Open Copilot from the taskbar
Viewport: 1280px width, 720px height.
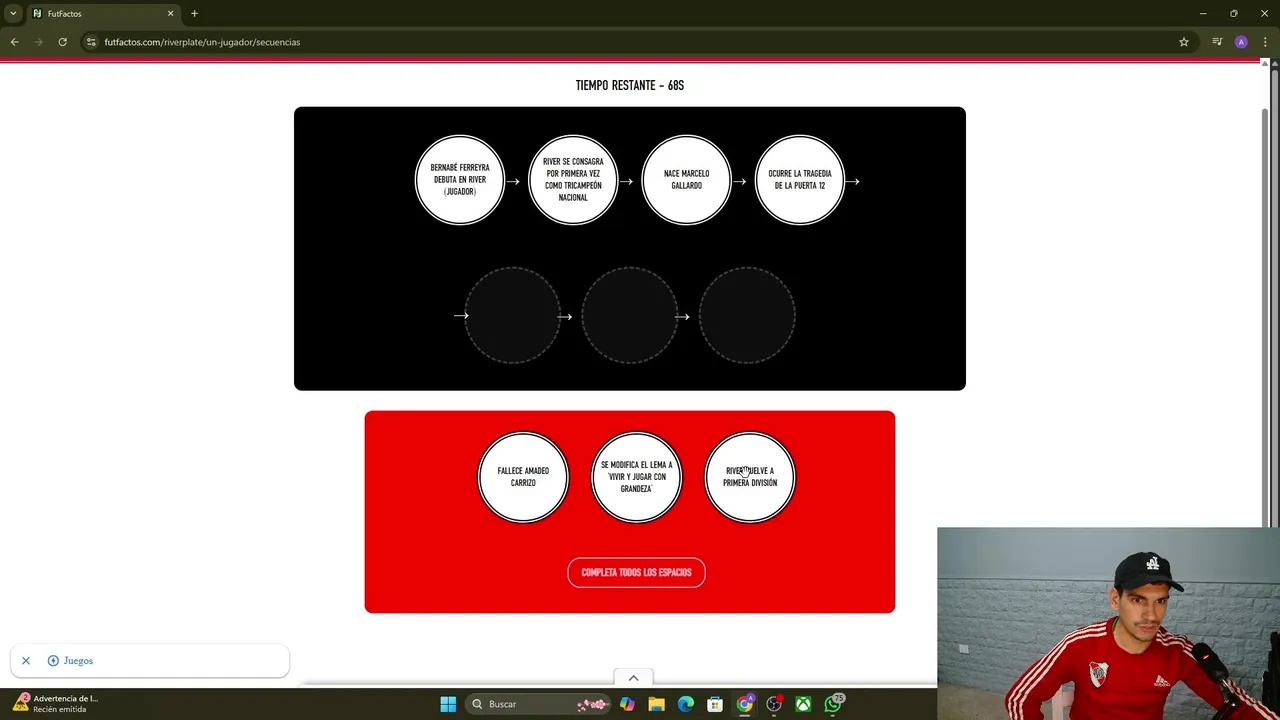pyautogui.click(x=627, y=704)
